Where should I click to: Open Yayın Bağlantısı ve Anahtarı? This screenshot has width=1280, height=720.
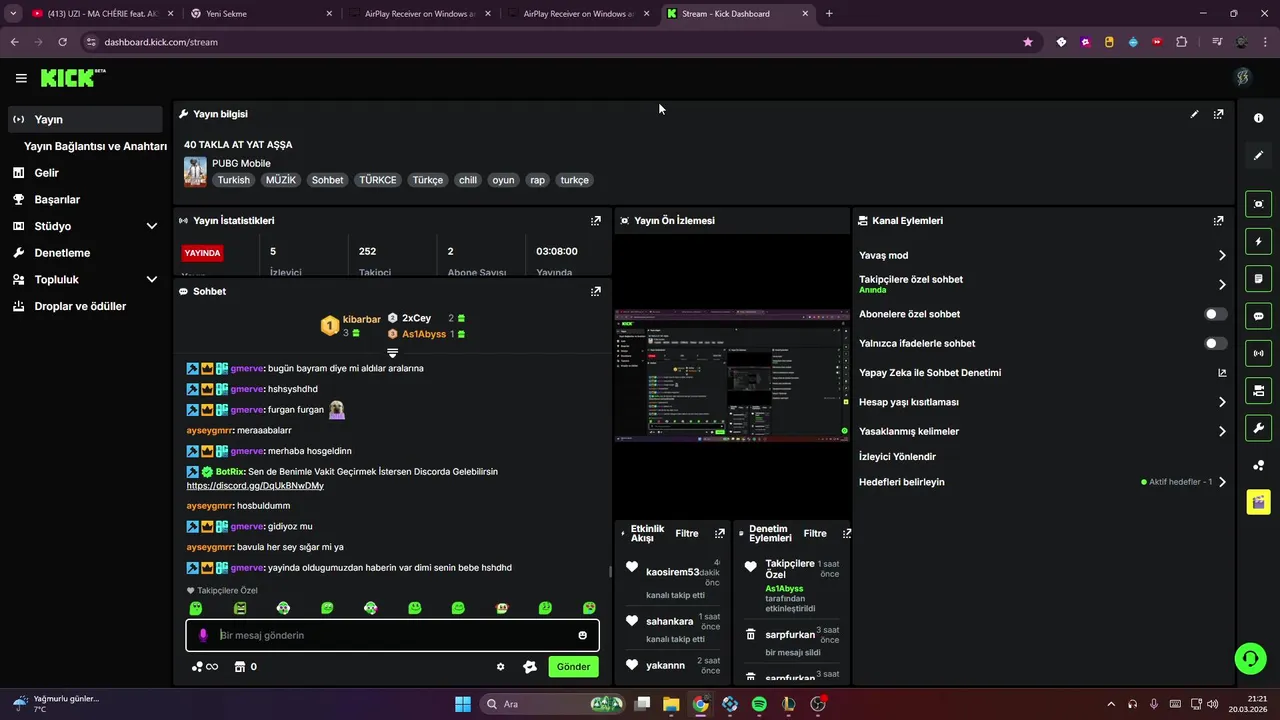(x=95, y=146)
